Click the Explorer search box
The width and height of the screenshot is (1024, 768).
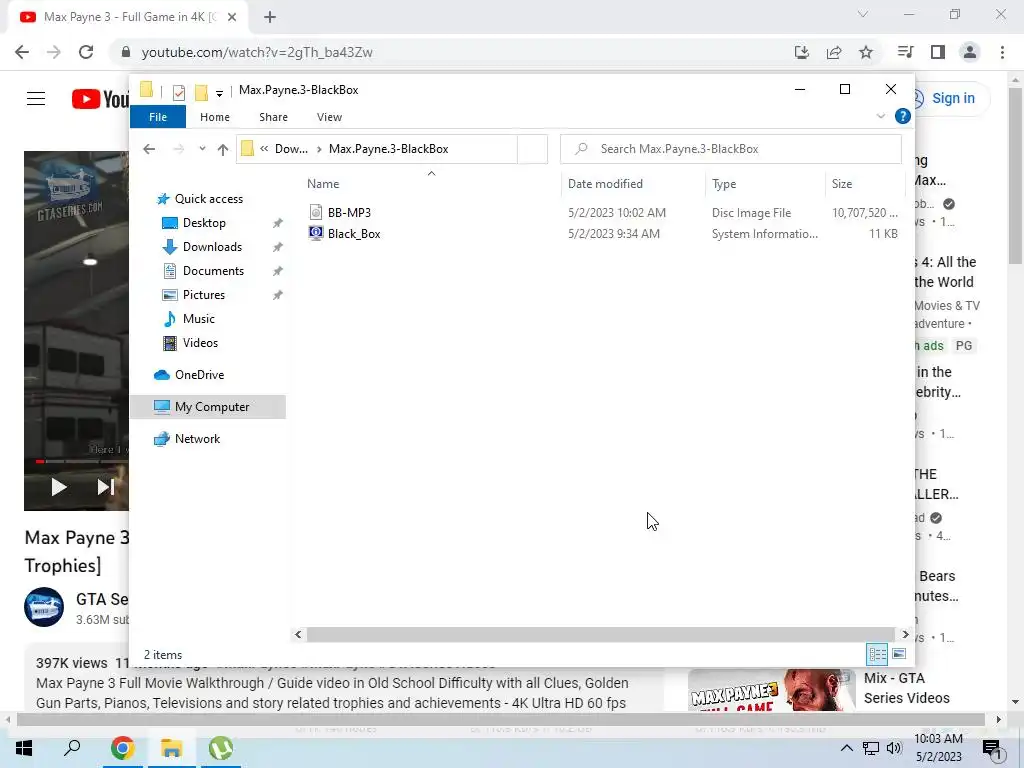[x=731, y=149]
